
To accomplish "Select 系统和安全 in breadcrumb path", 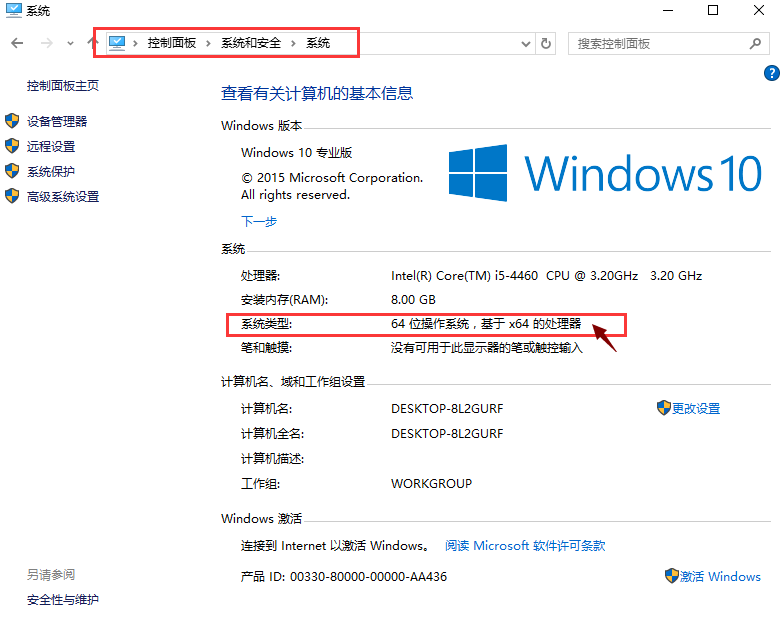I will pos(251,43).
